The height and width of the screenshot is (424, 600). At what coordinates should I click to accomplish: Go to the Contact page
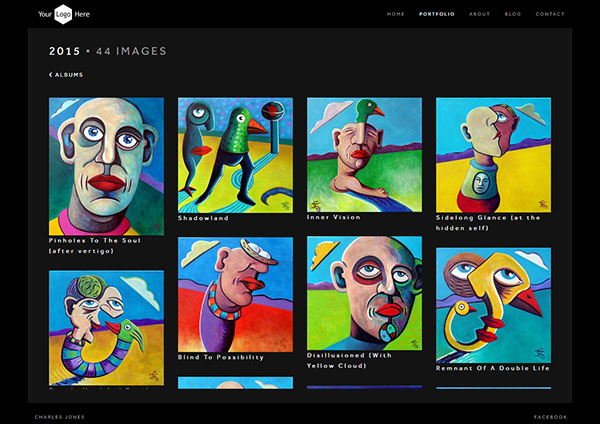[x=550, y=14]
